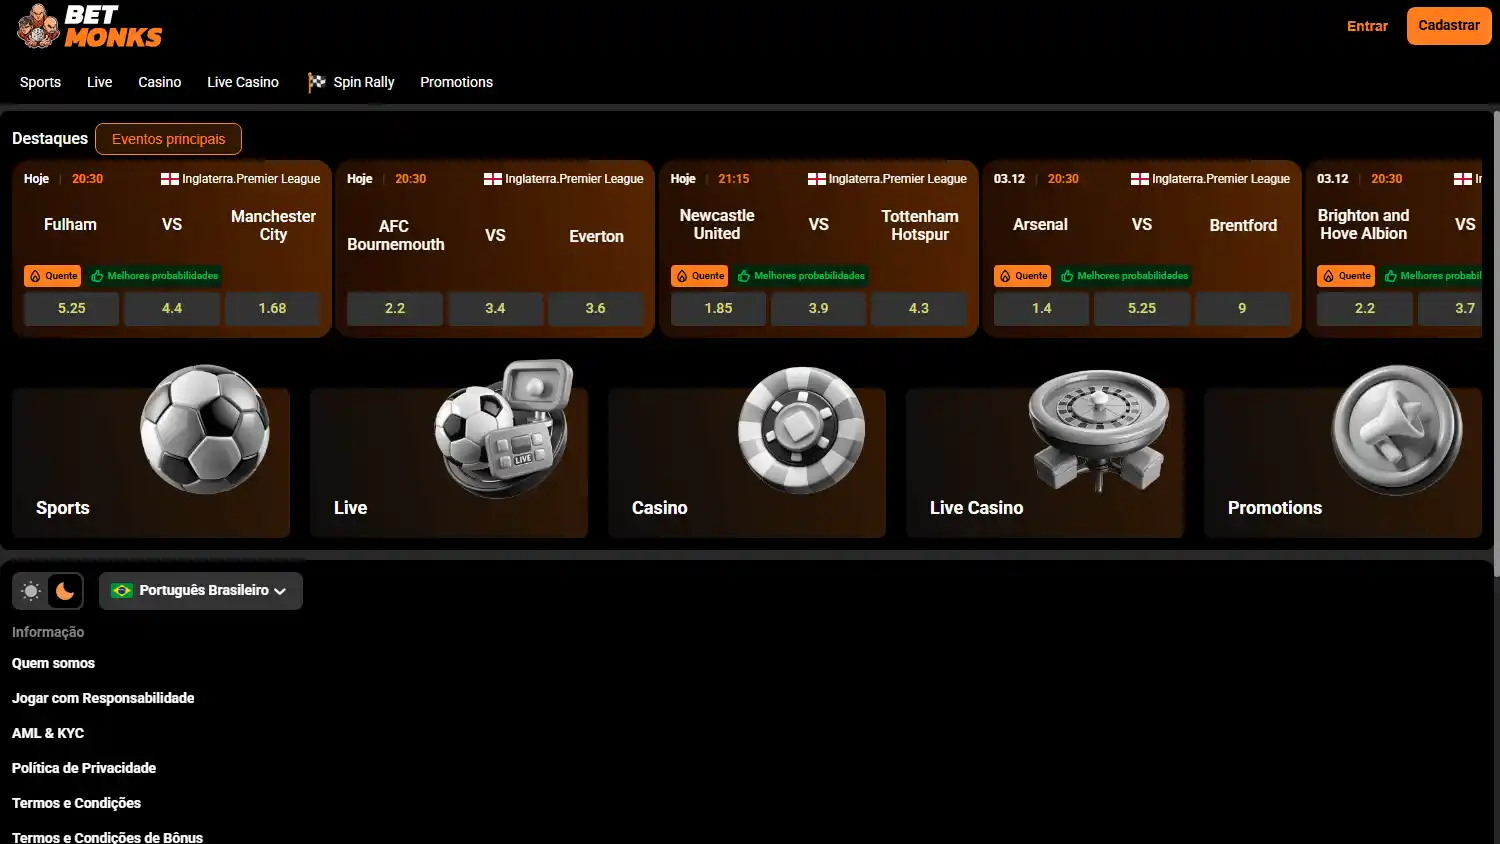Image resolution: width=1500 pixels, height=844 pixels.
Task: Click Fulham team name
Action: tap(70, 225)
